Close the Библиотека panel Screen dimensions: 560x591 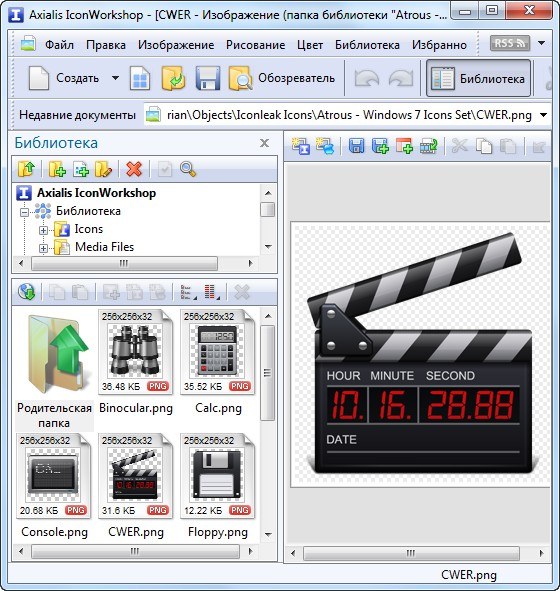[265, 143]
